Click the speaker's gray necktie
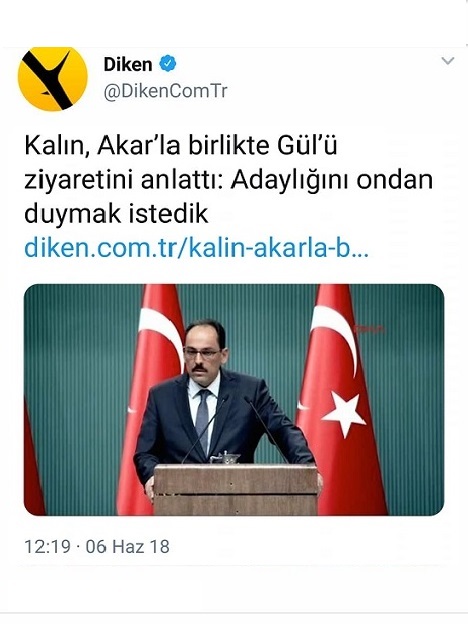The height and width of the screenshot is (624, 468). pyautogui.click(x=203, y=418)
